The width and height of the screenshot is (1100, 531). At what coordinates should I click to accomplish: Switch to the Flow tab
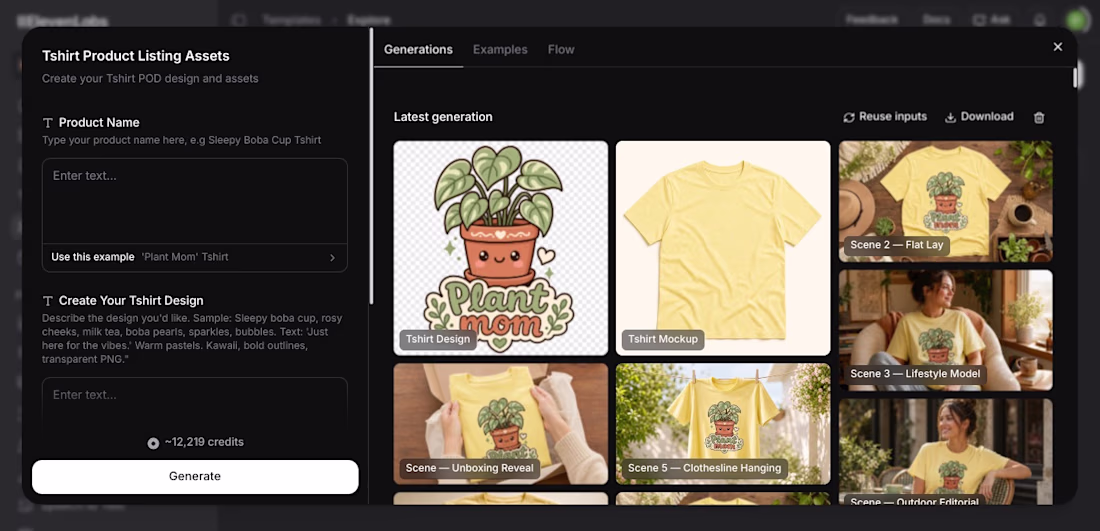coord(561,50)
